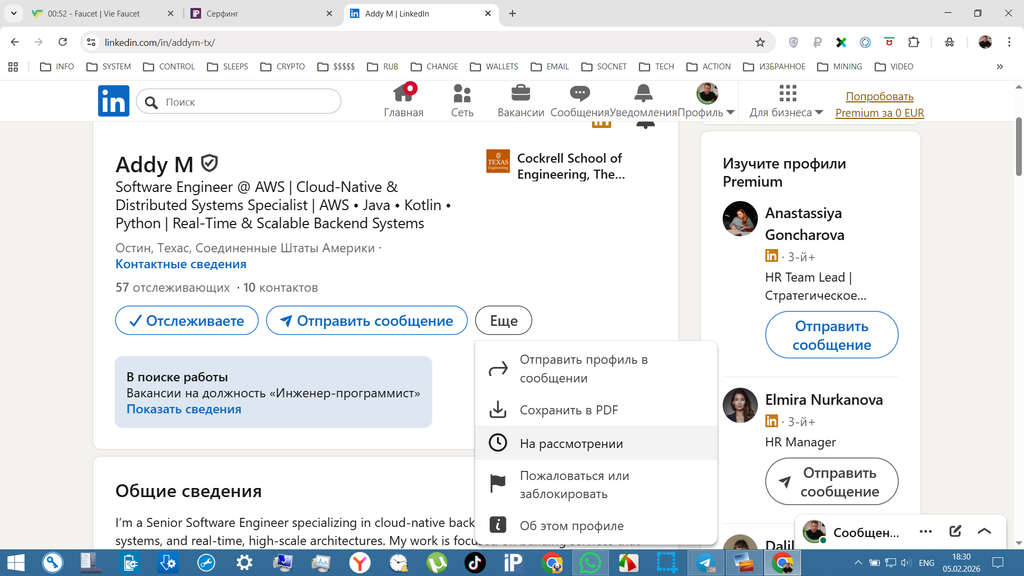Bookmark this page with the star

point(760,42)
